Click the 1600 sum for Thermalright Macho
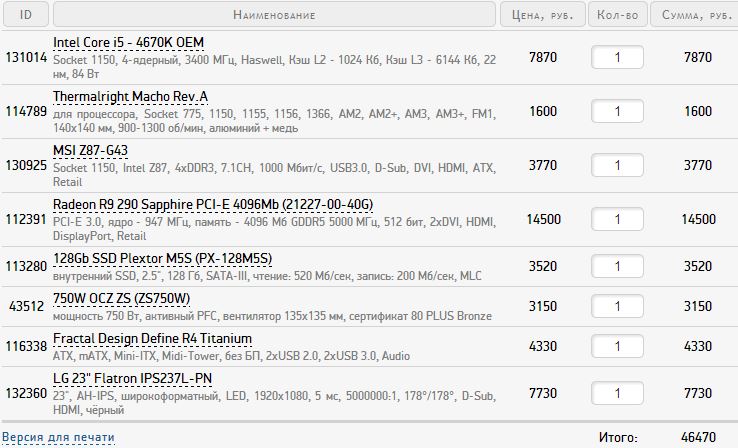 pos(698,112)
